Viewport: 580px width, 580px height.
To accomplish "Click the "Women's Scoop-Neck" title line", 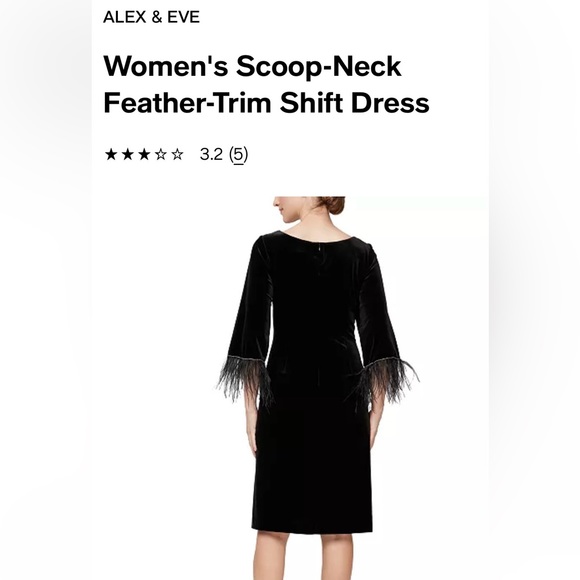I will pos(252,67).
